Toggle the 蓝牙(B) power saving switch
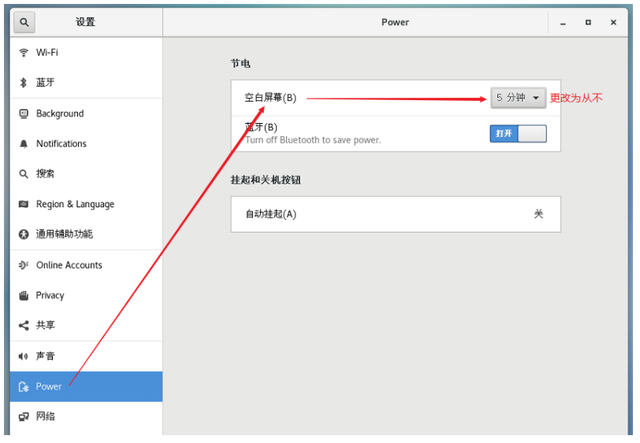The width and height of the screenshot is (640, 443). tap(518, 134)
